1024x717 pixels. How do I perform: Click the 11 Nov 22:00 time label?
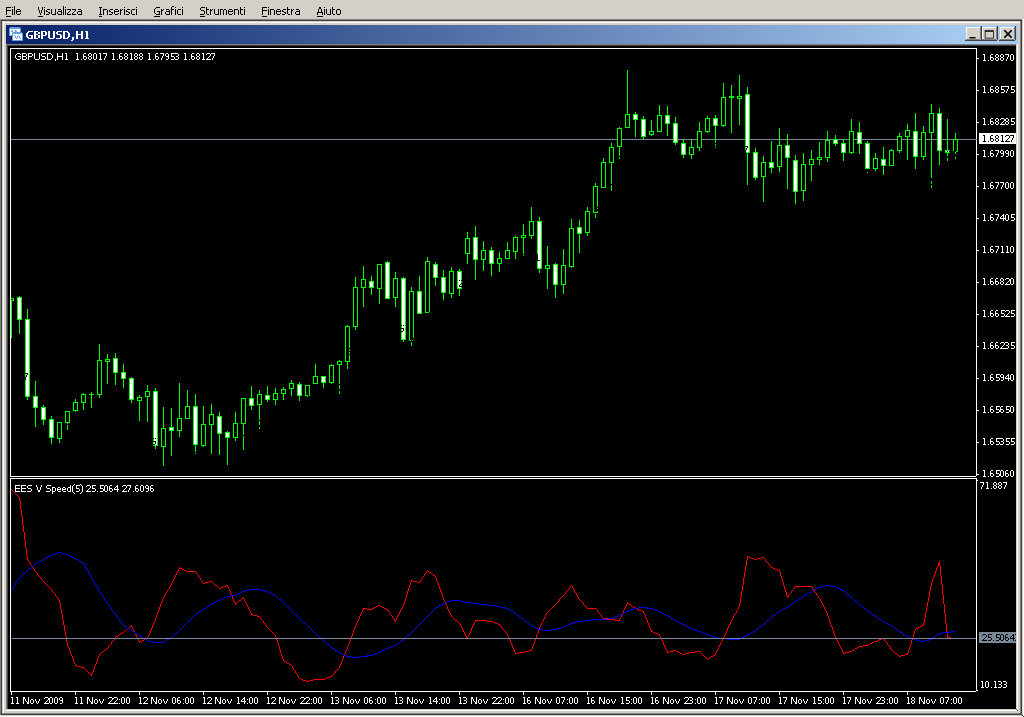pos(102,701)
